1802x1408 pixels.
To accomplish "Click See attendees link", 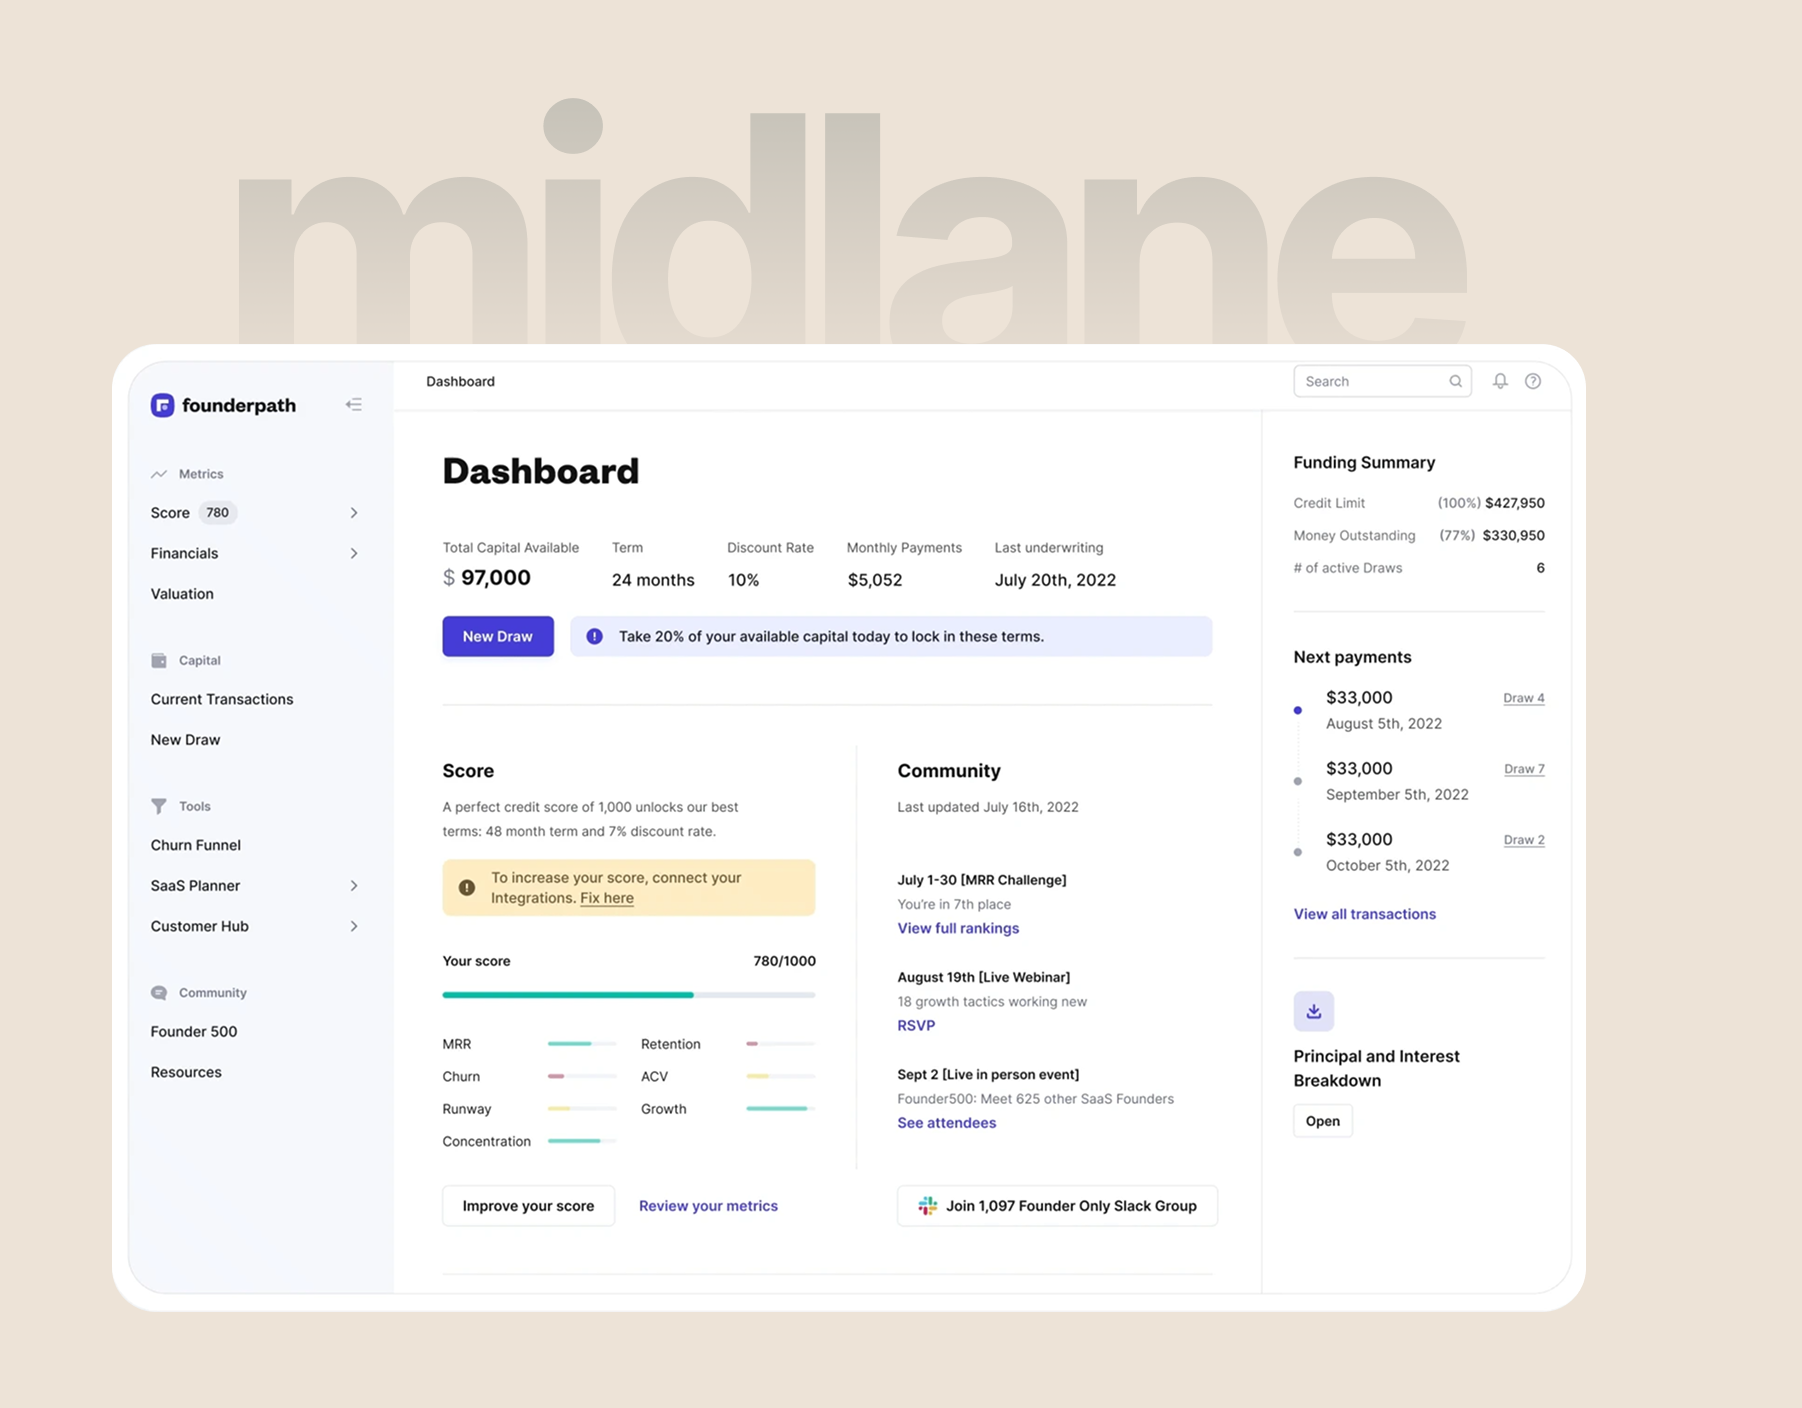I will click(x=947, y=1123).
